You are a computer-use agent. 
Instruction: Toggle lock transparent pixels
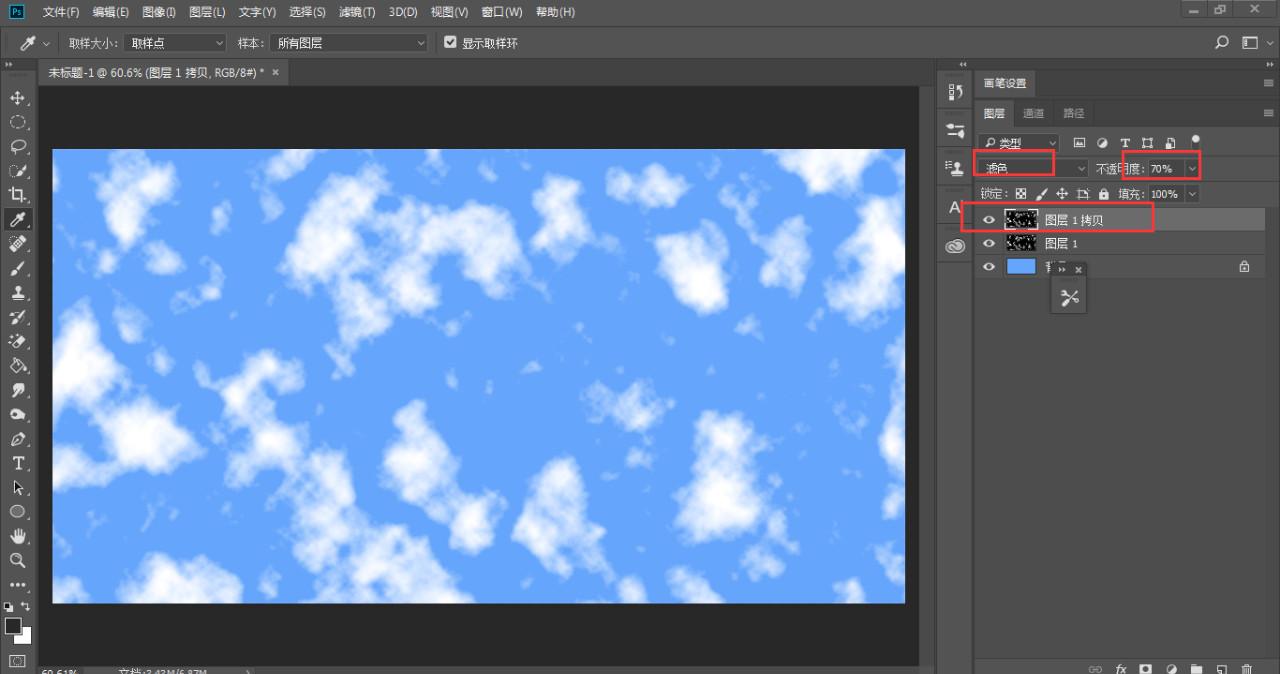click(x=1021, y=194)
